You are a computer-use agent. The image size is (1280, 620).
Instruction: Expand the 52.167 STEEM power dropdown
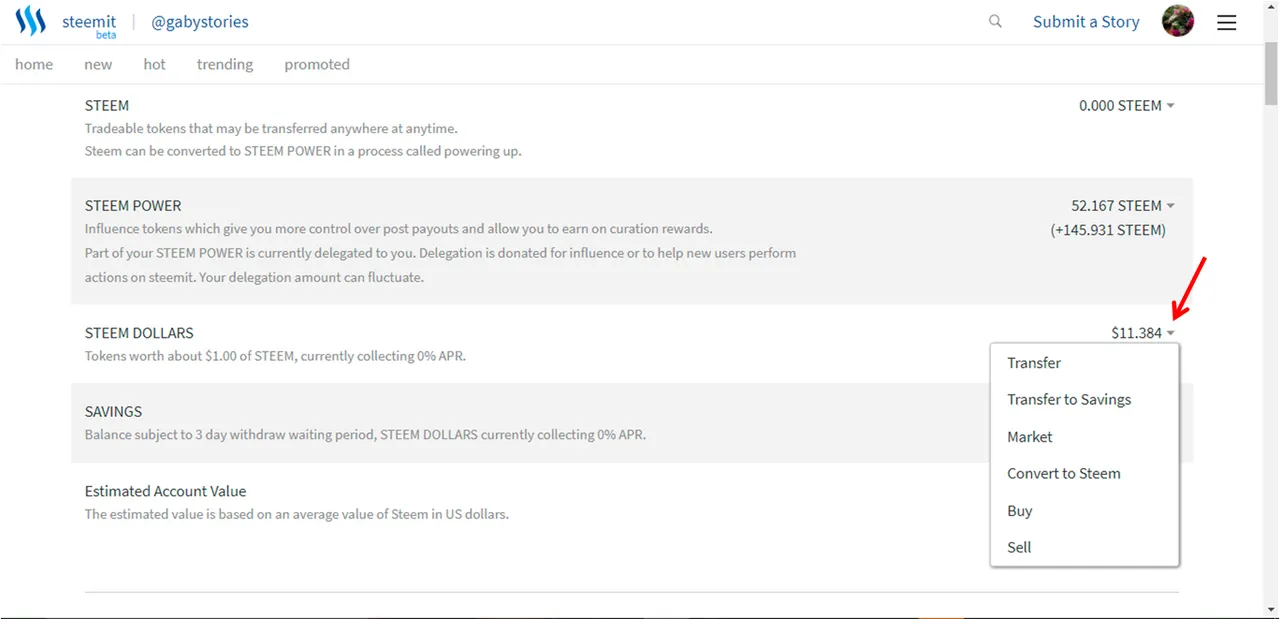1122,205
